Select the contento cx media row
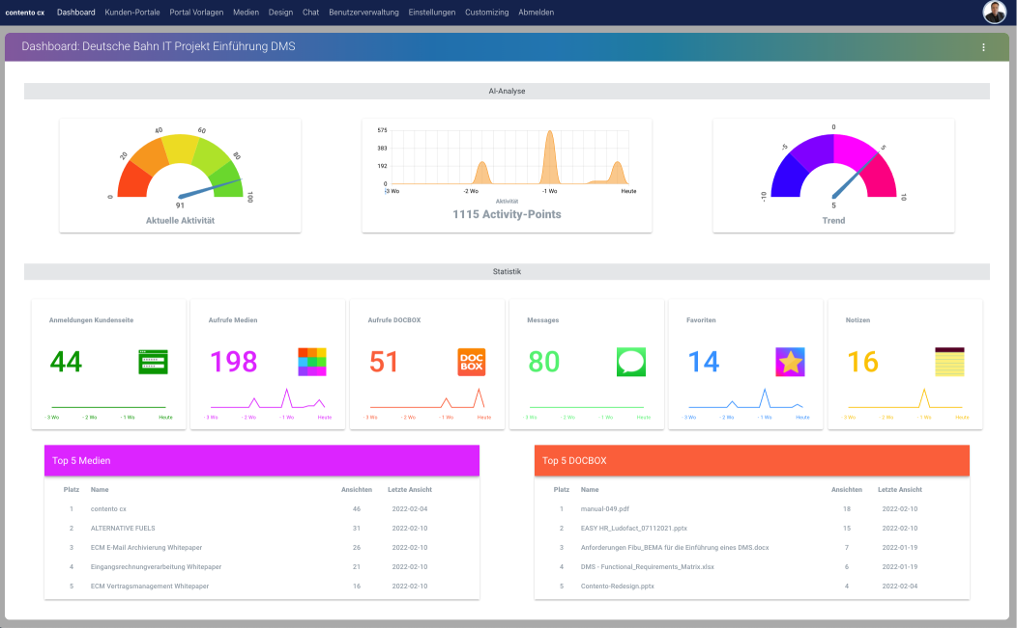 [x=262, y=509]
